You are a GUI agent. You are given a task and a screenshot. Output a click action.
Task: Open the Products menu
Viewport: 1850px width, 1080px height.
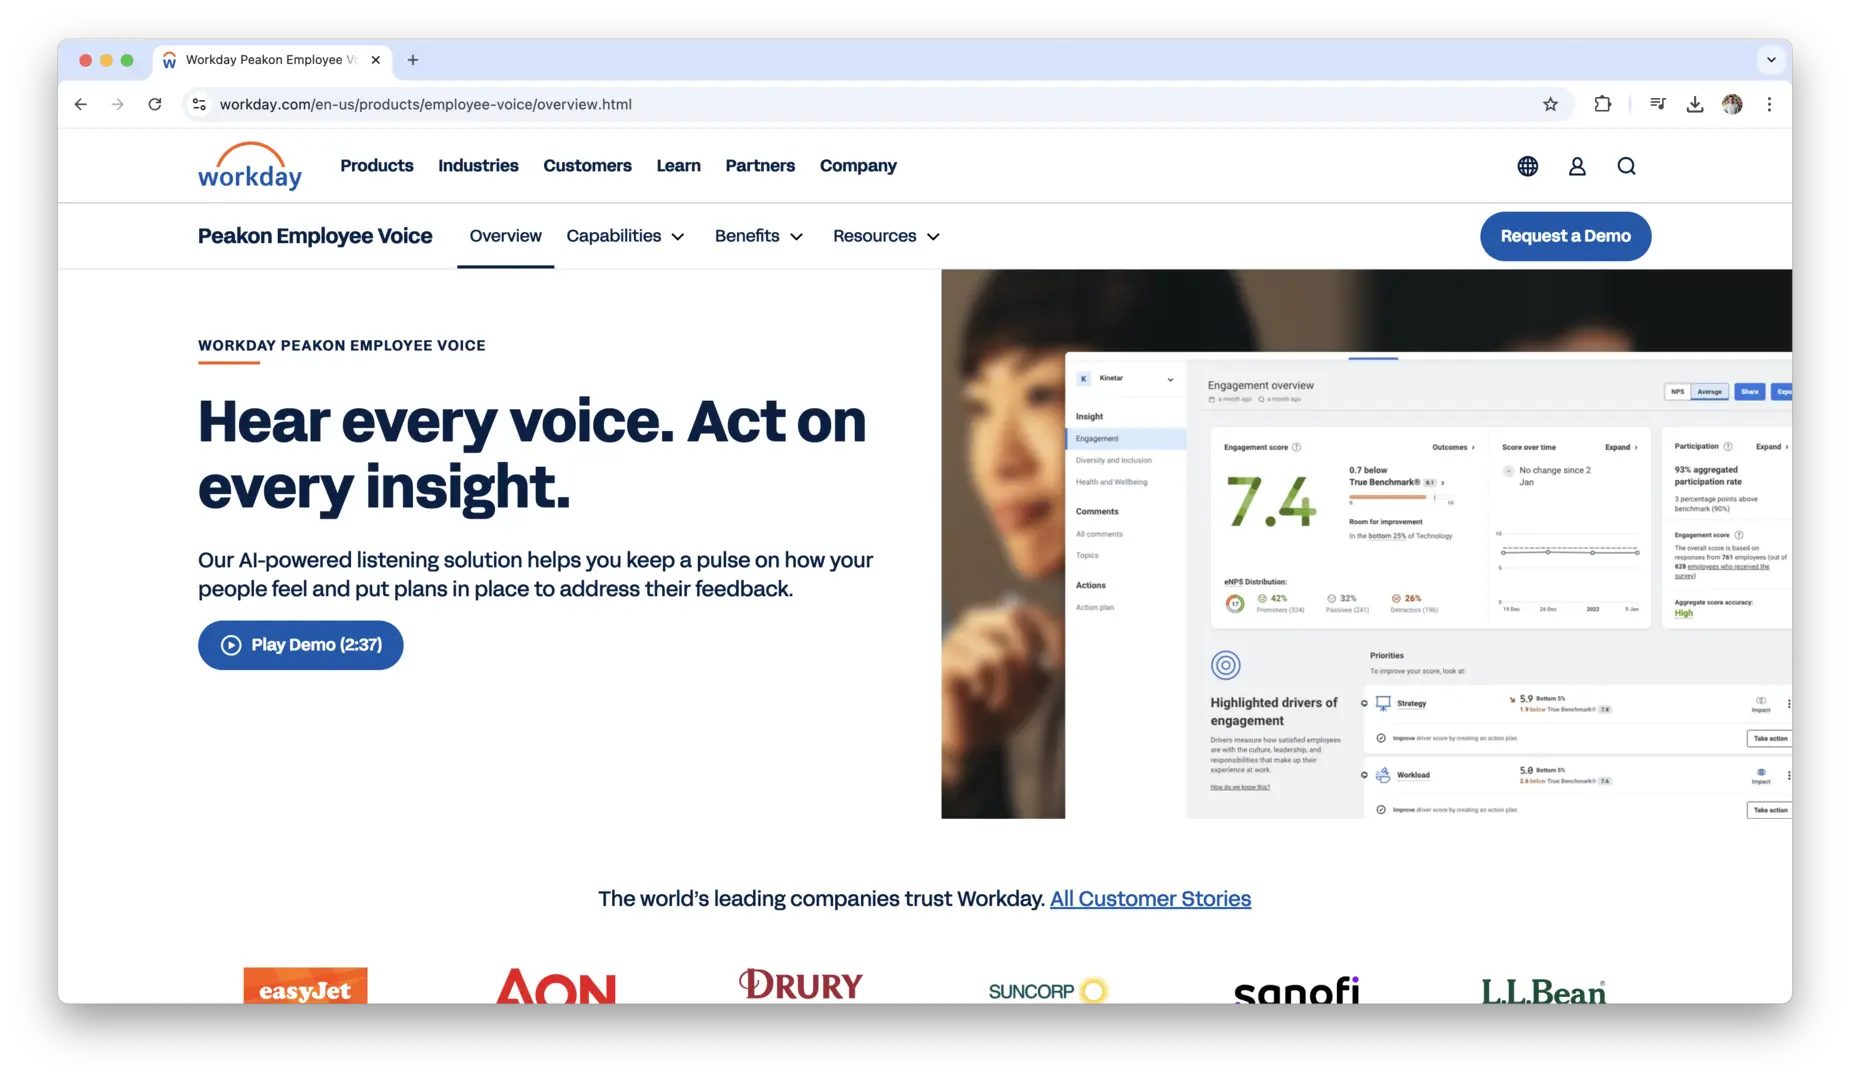click(376, 166)
